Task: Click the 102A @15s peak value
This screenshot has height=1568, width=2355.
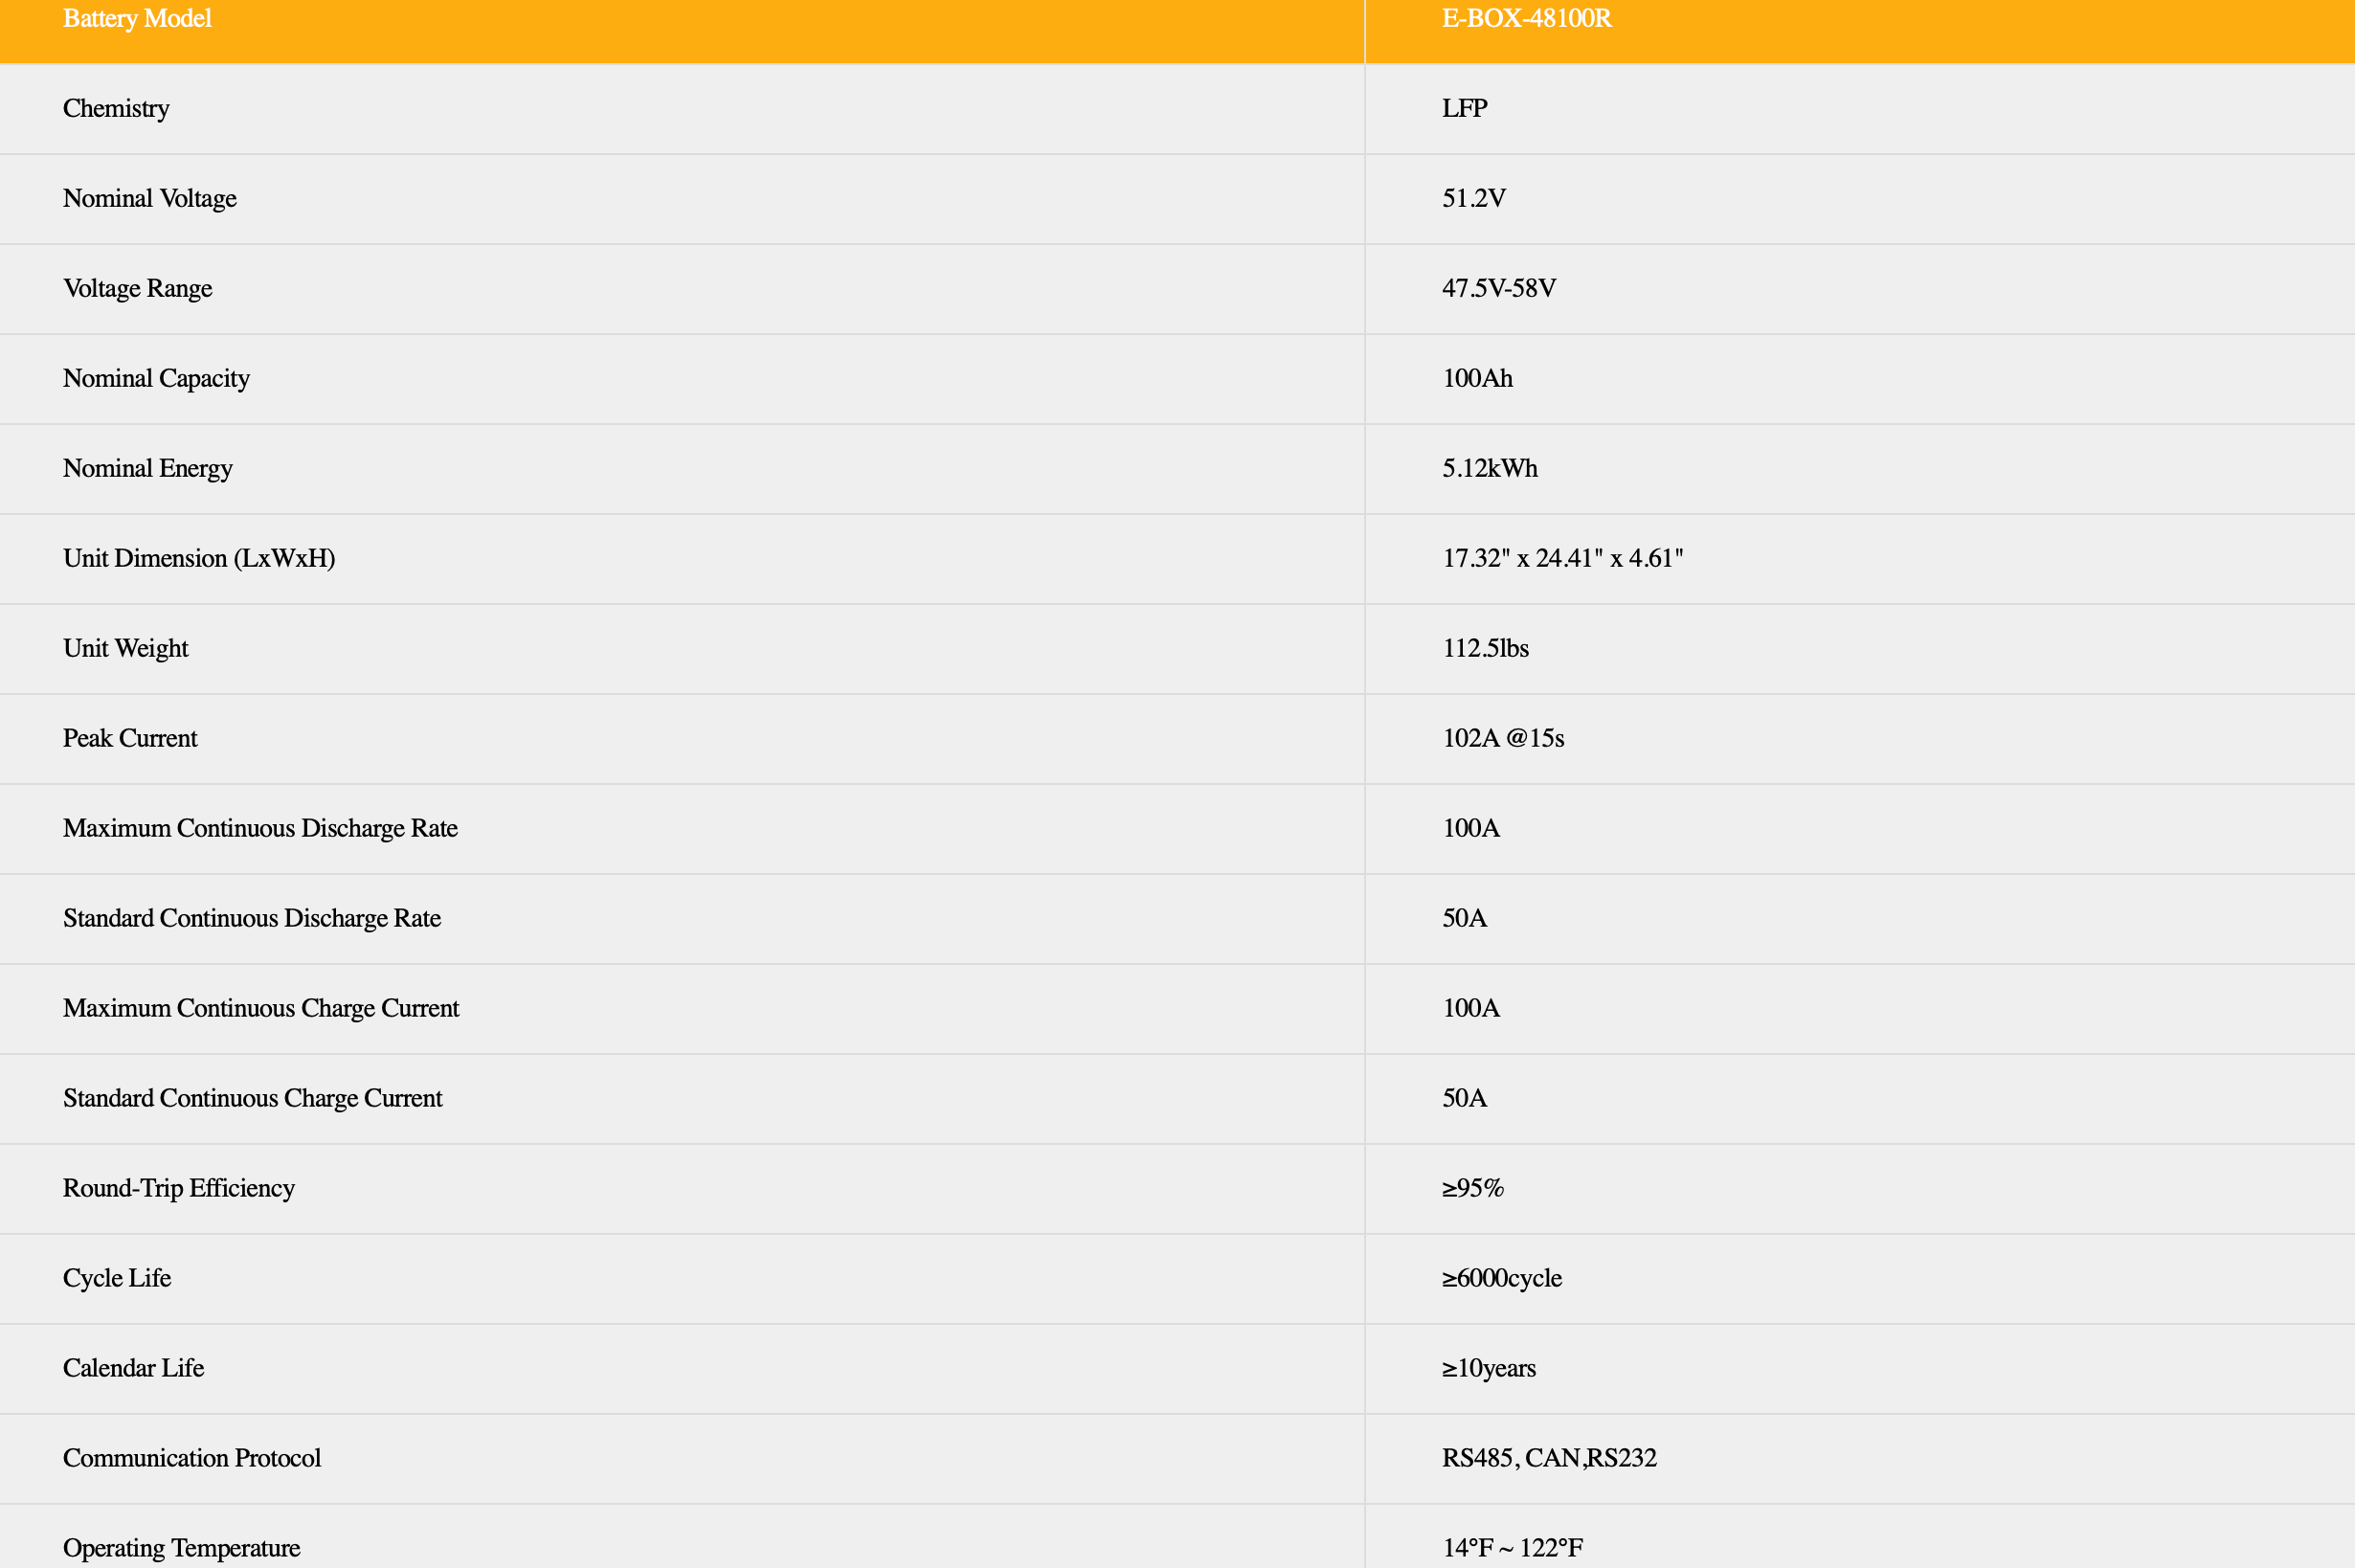Action: [x=1503, y=738]
